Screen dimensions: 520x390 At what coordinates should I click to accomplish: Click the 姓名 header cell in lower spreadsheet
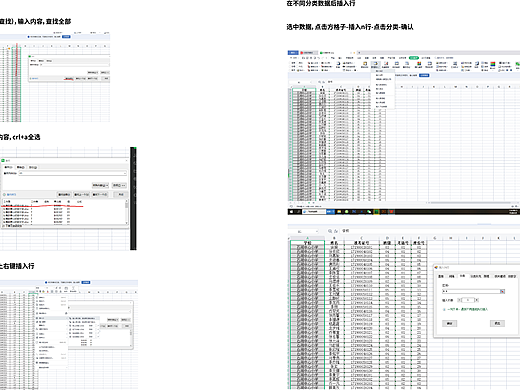(334, 243)
